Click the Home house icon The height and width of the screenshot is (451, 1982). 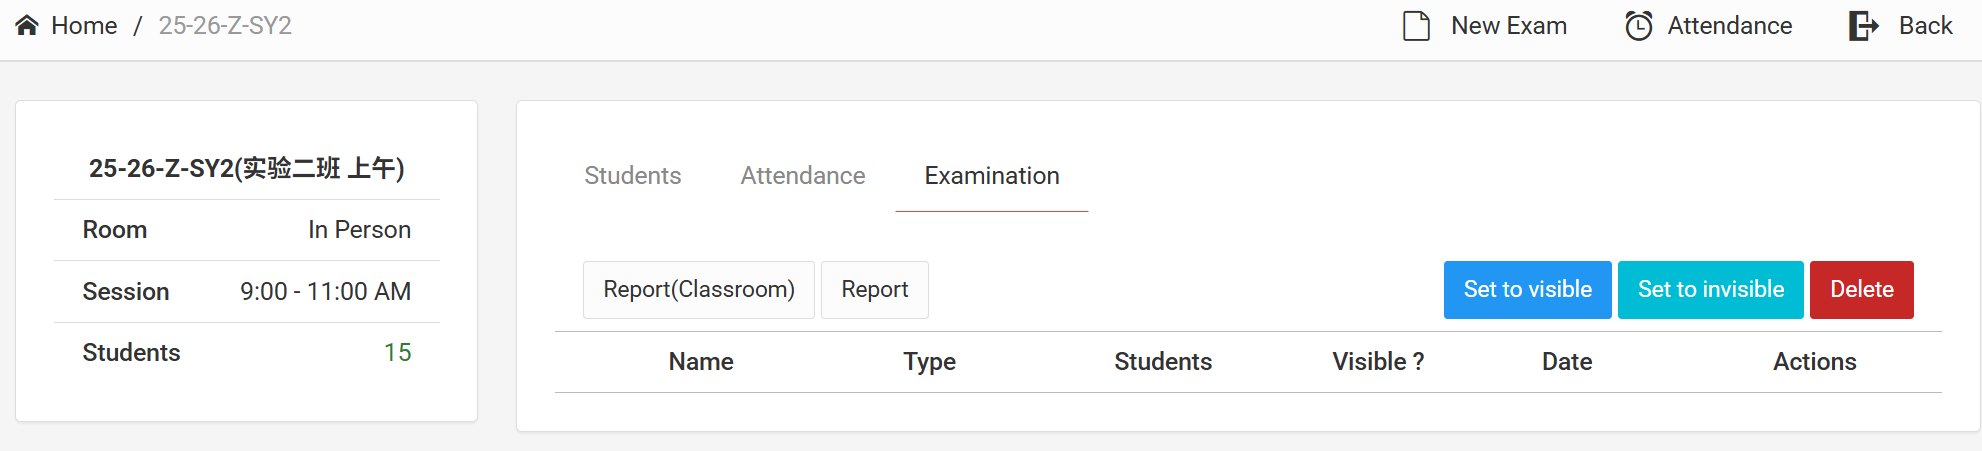pos(27,26)
